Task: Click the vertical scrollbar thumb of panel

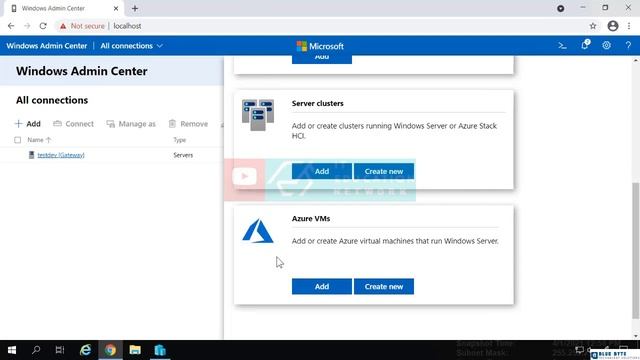Action: [636, 250]
